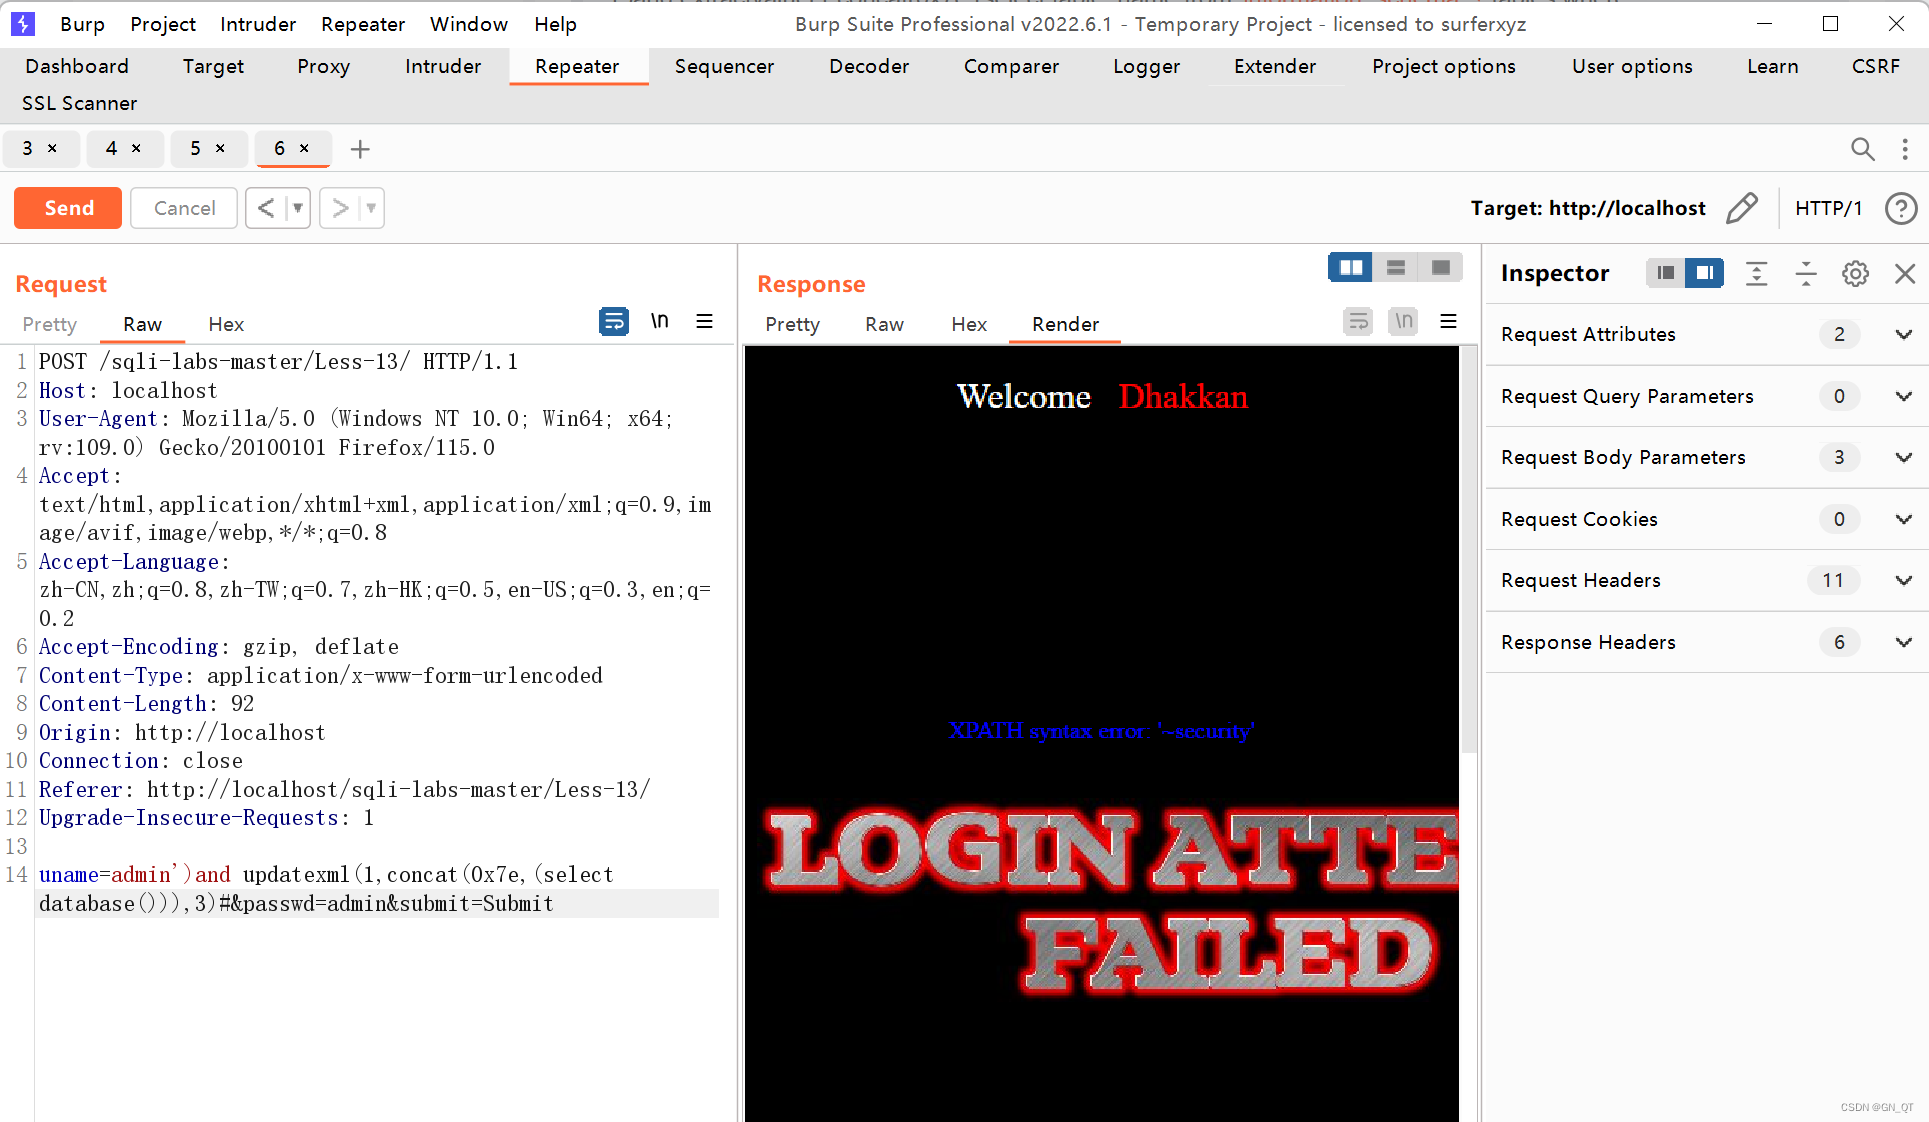This screenshot has width=1929, height=1122.
Task: Click the Inspector collapse all sections icon
Action: [x=1806, y=273]
